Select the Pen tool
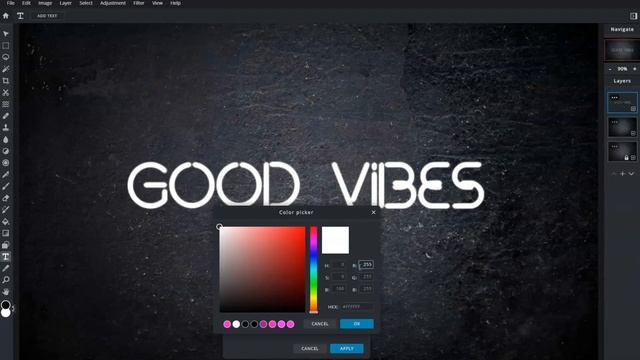This screenshot has width=640, height=360. click(x=6, y=175)
